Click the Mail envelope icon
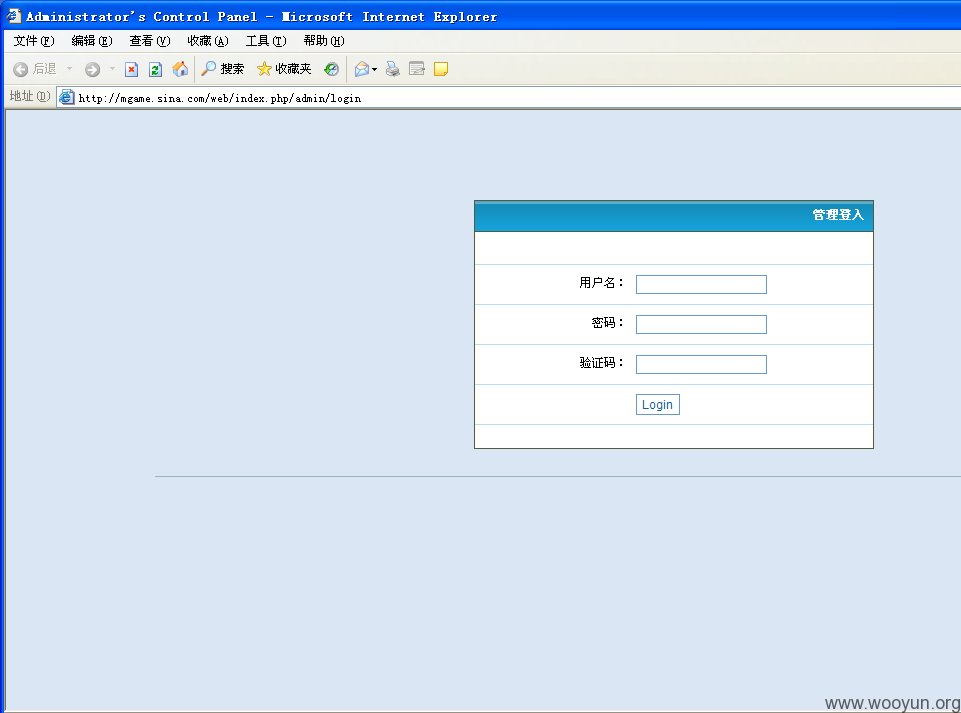The image size is (961, 713). [362, 69]
